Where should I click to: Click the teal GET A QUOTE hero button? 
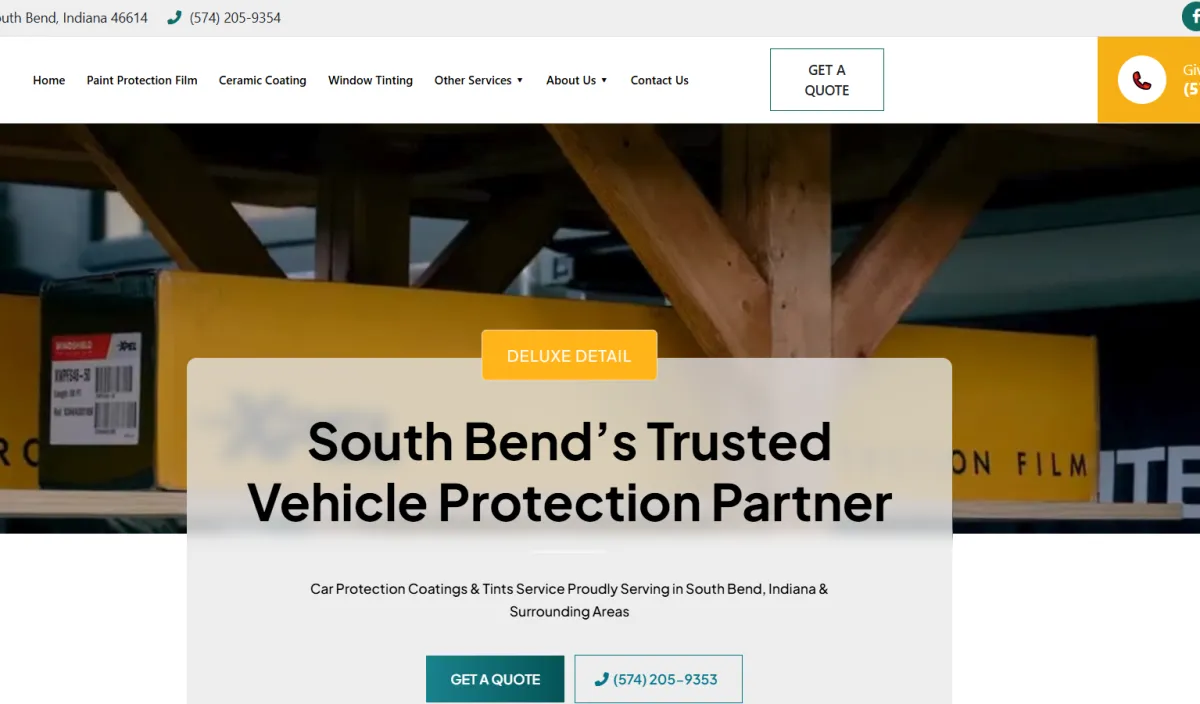(495, 679)
